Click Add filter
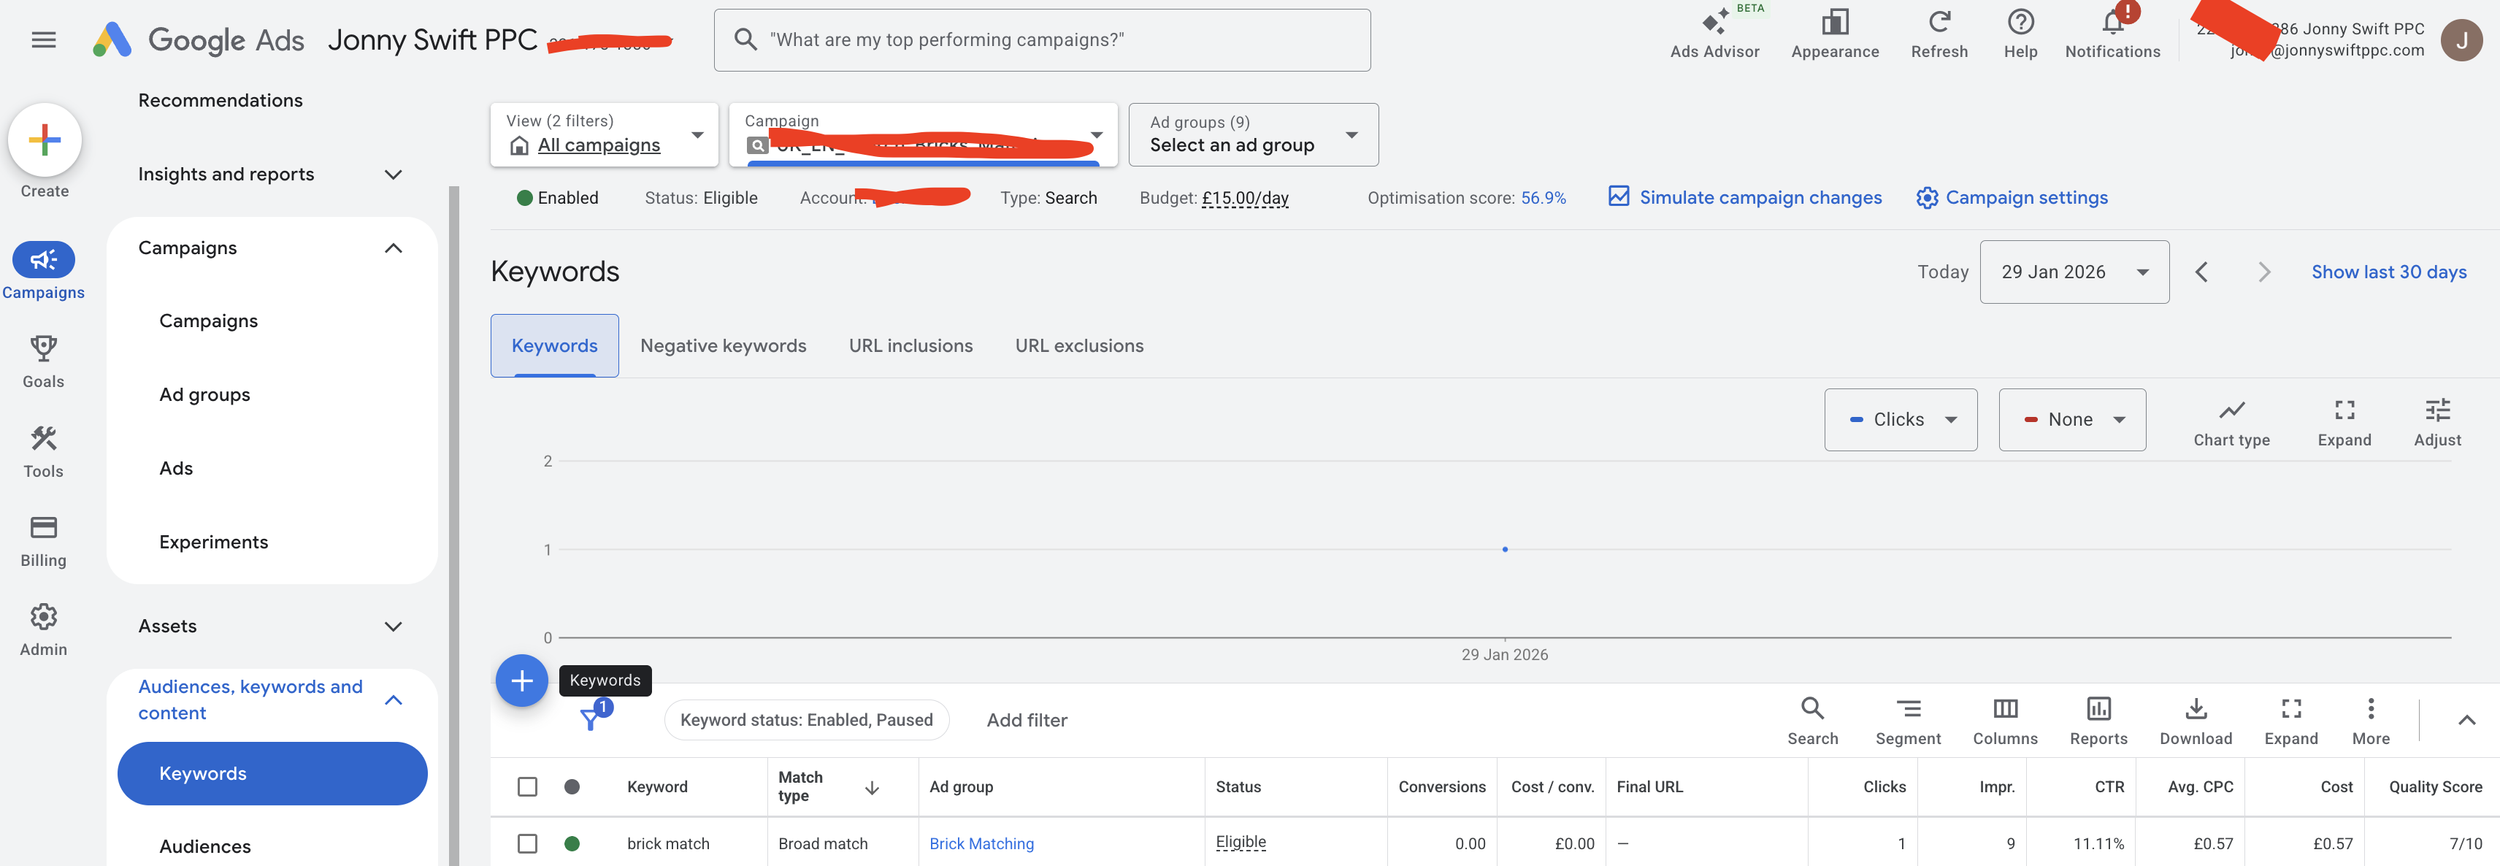Viewport: 2500px width, 866px height. click(1026, 720)
